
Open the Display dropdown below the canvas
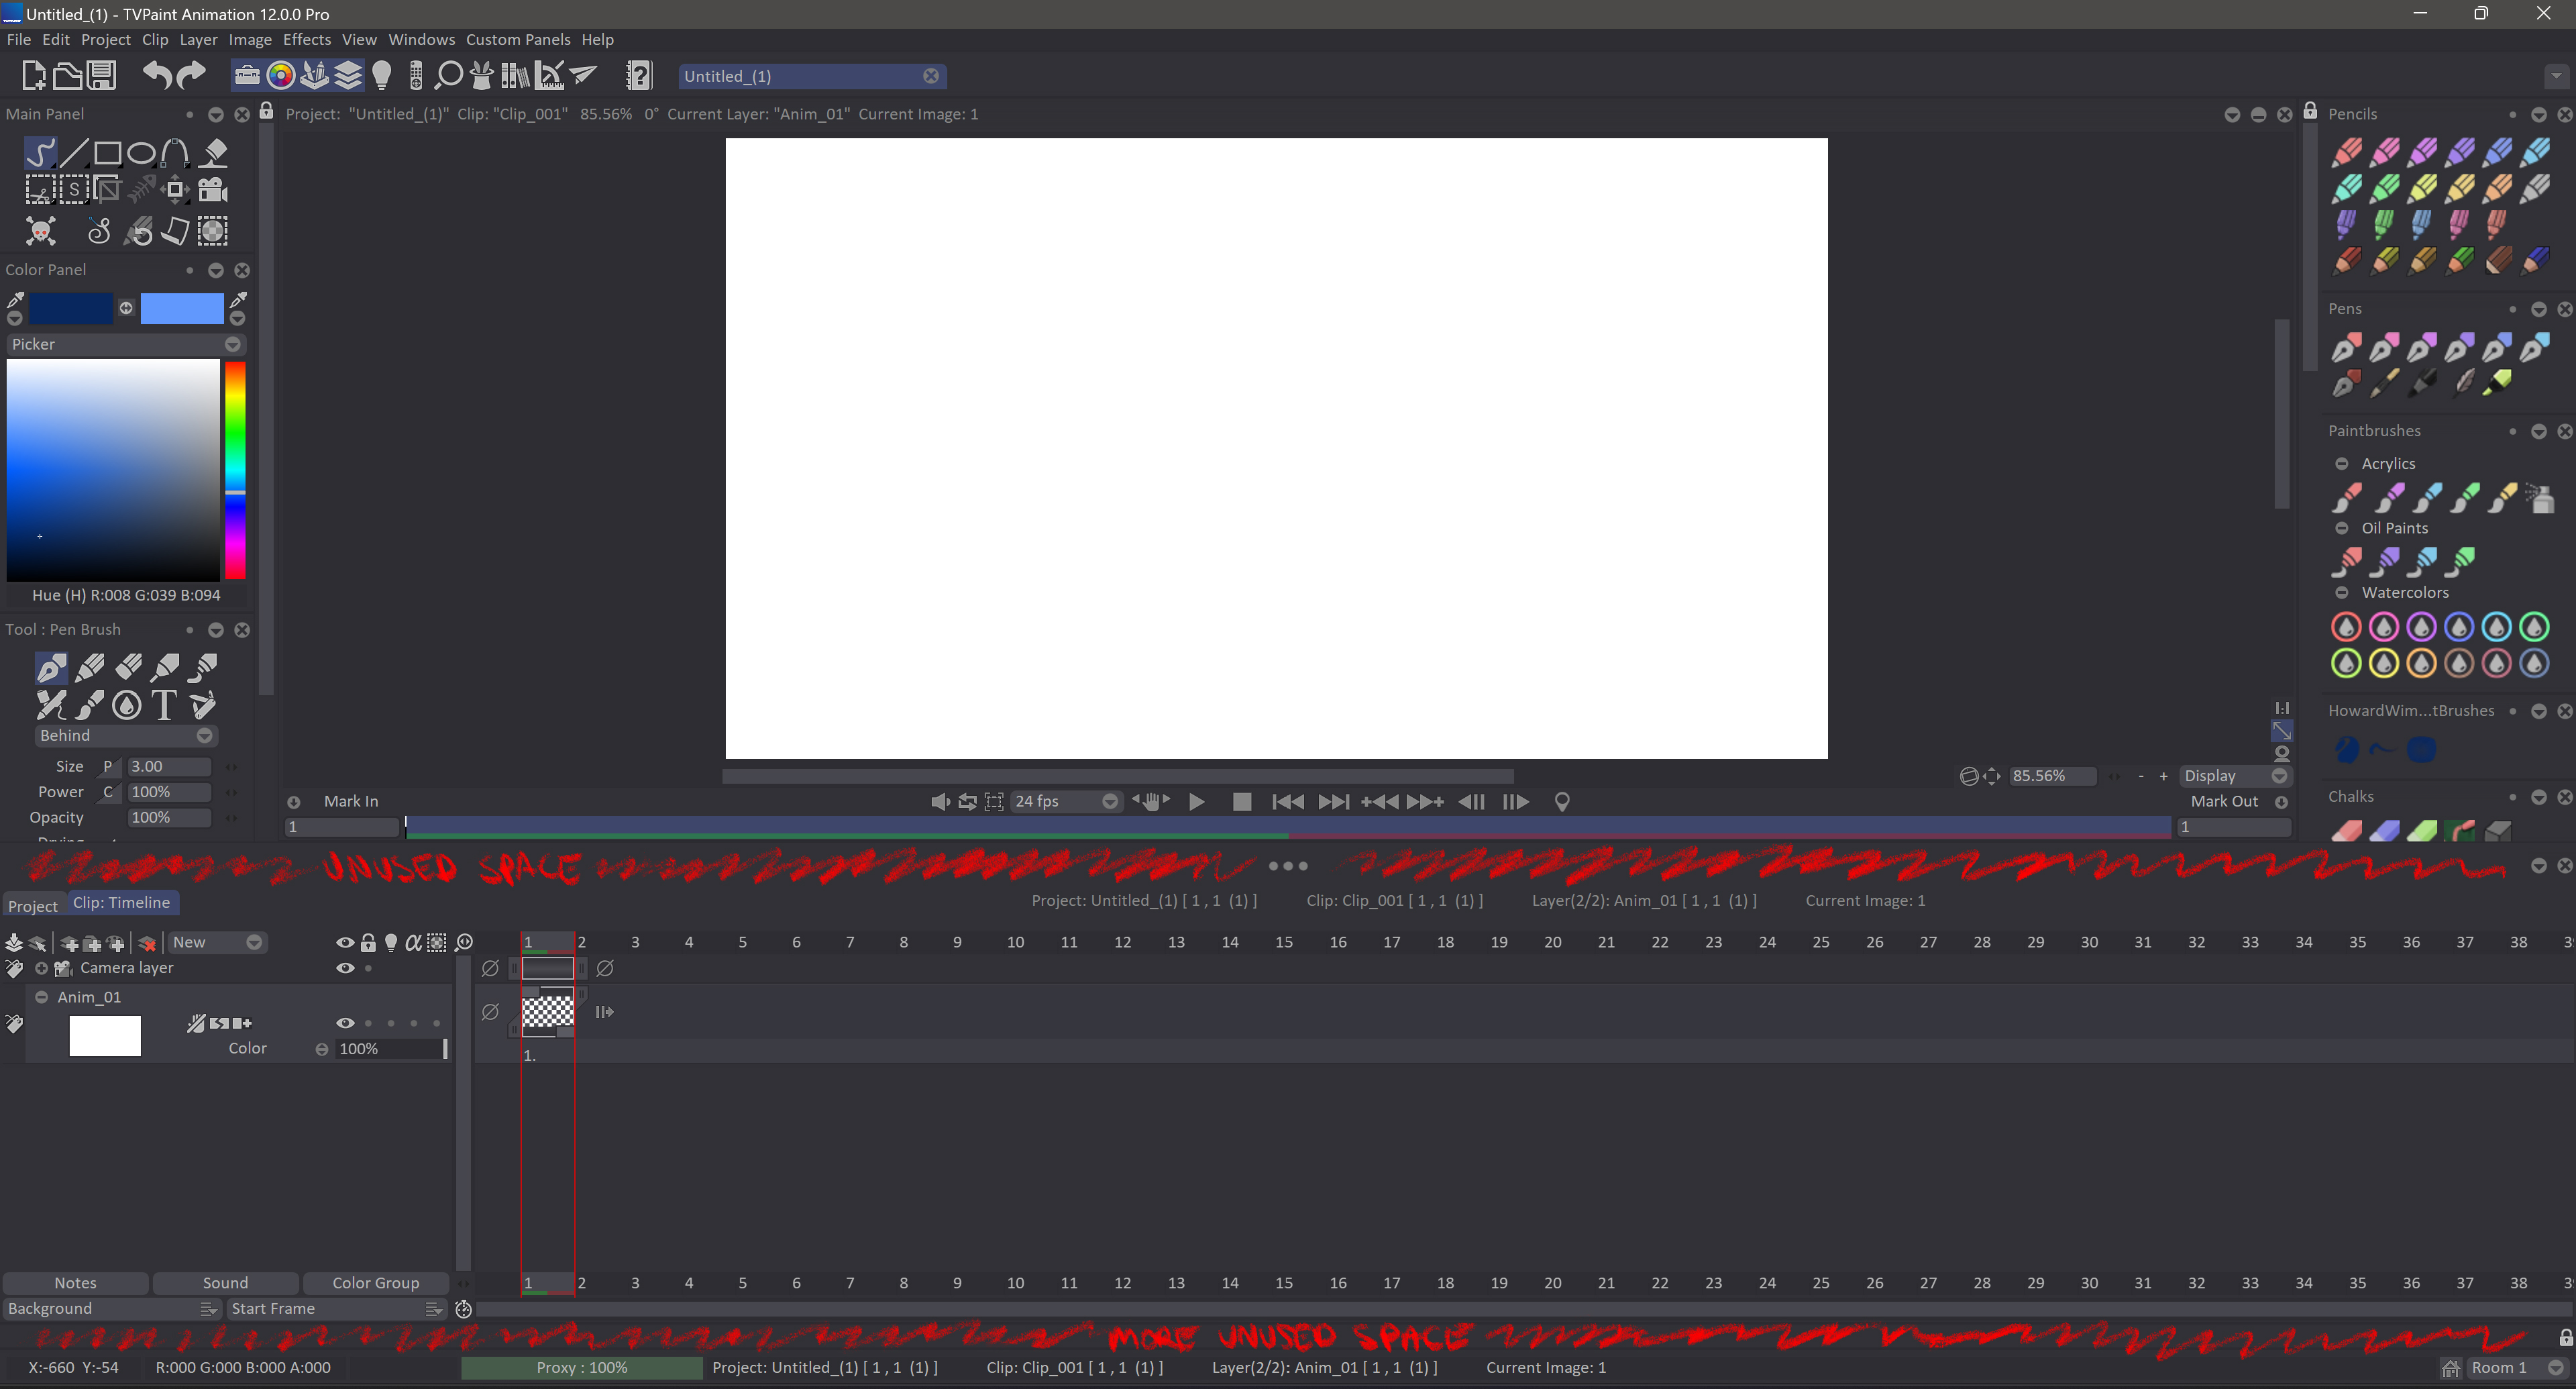[x=2235, y=776]
